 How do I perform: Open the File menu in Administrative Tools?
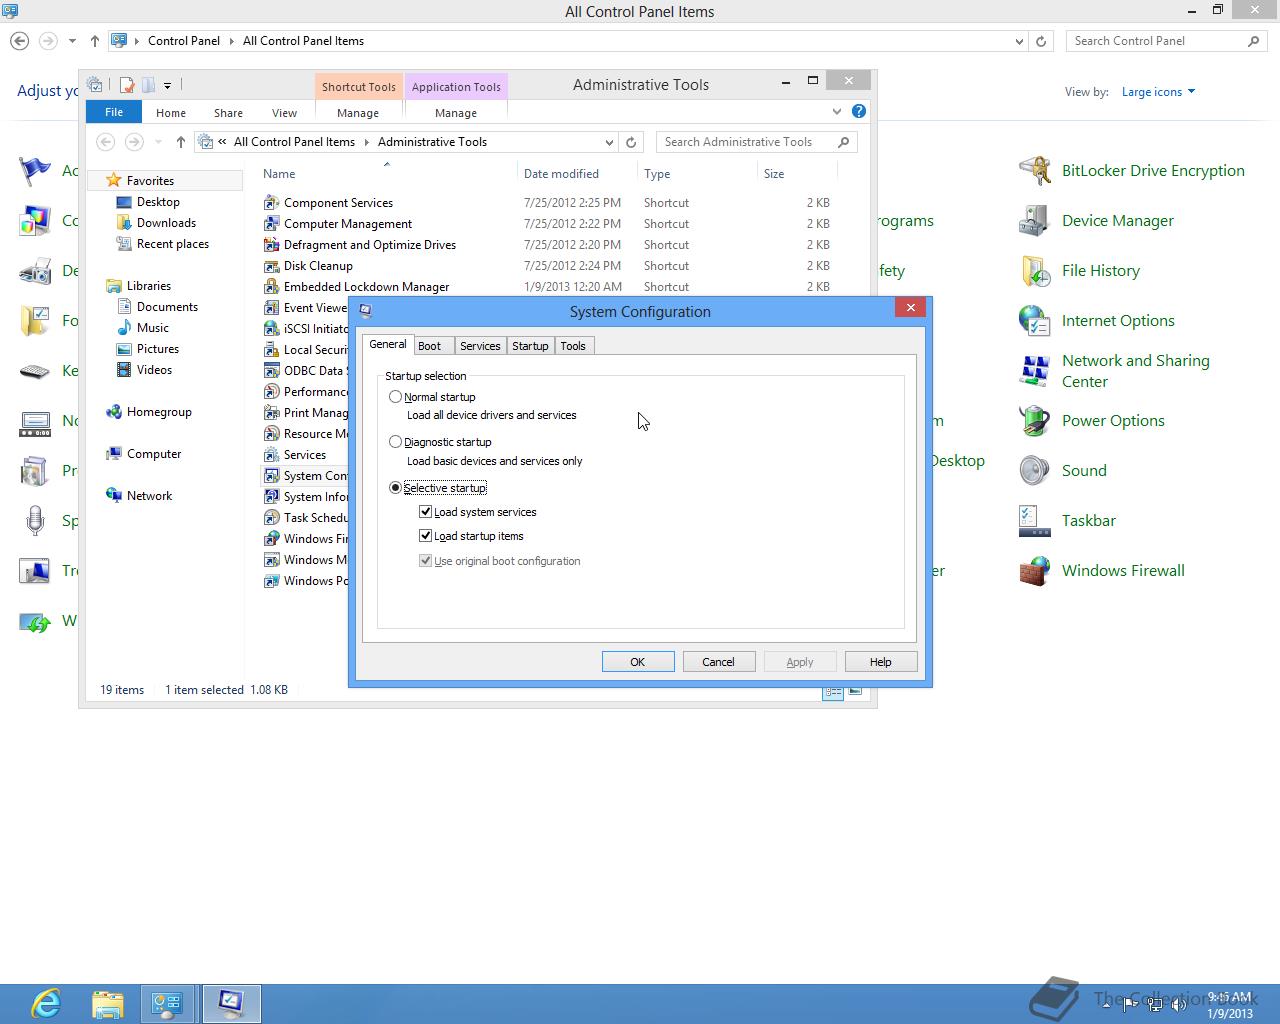114,112
